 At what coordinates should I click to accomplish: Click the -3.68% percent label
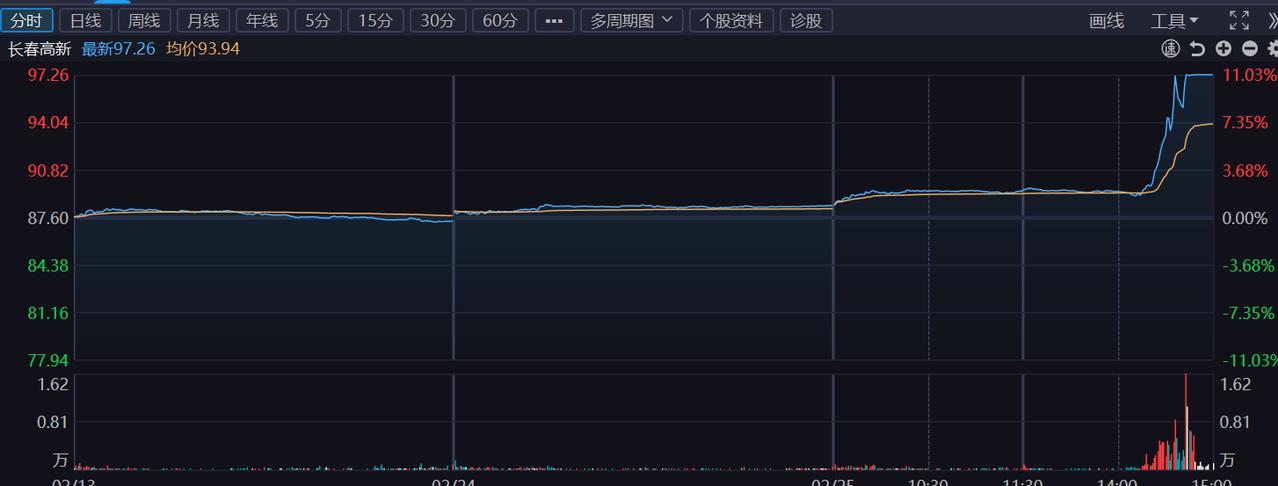(1248, 265)
